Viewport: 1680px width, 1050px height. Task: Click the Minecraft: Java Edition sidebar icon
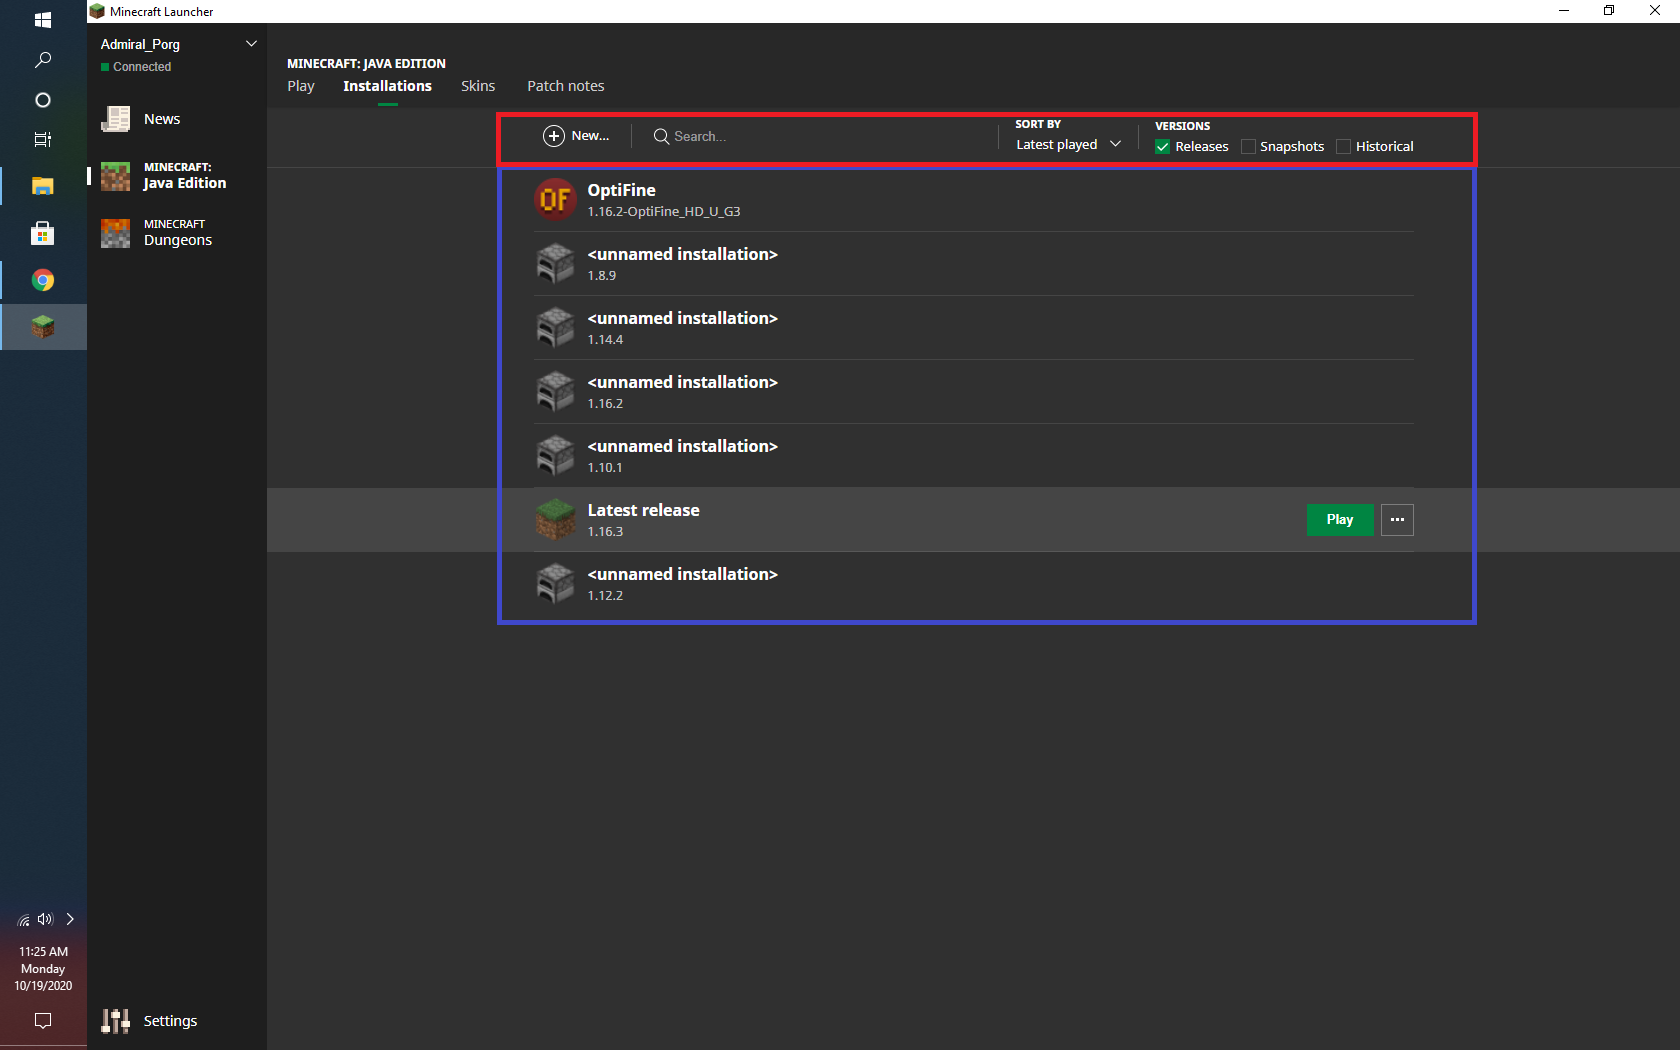[x=115, y=175]
